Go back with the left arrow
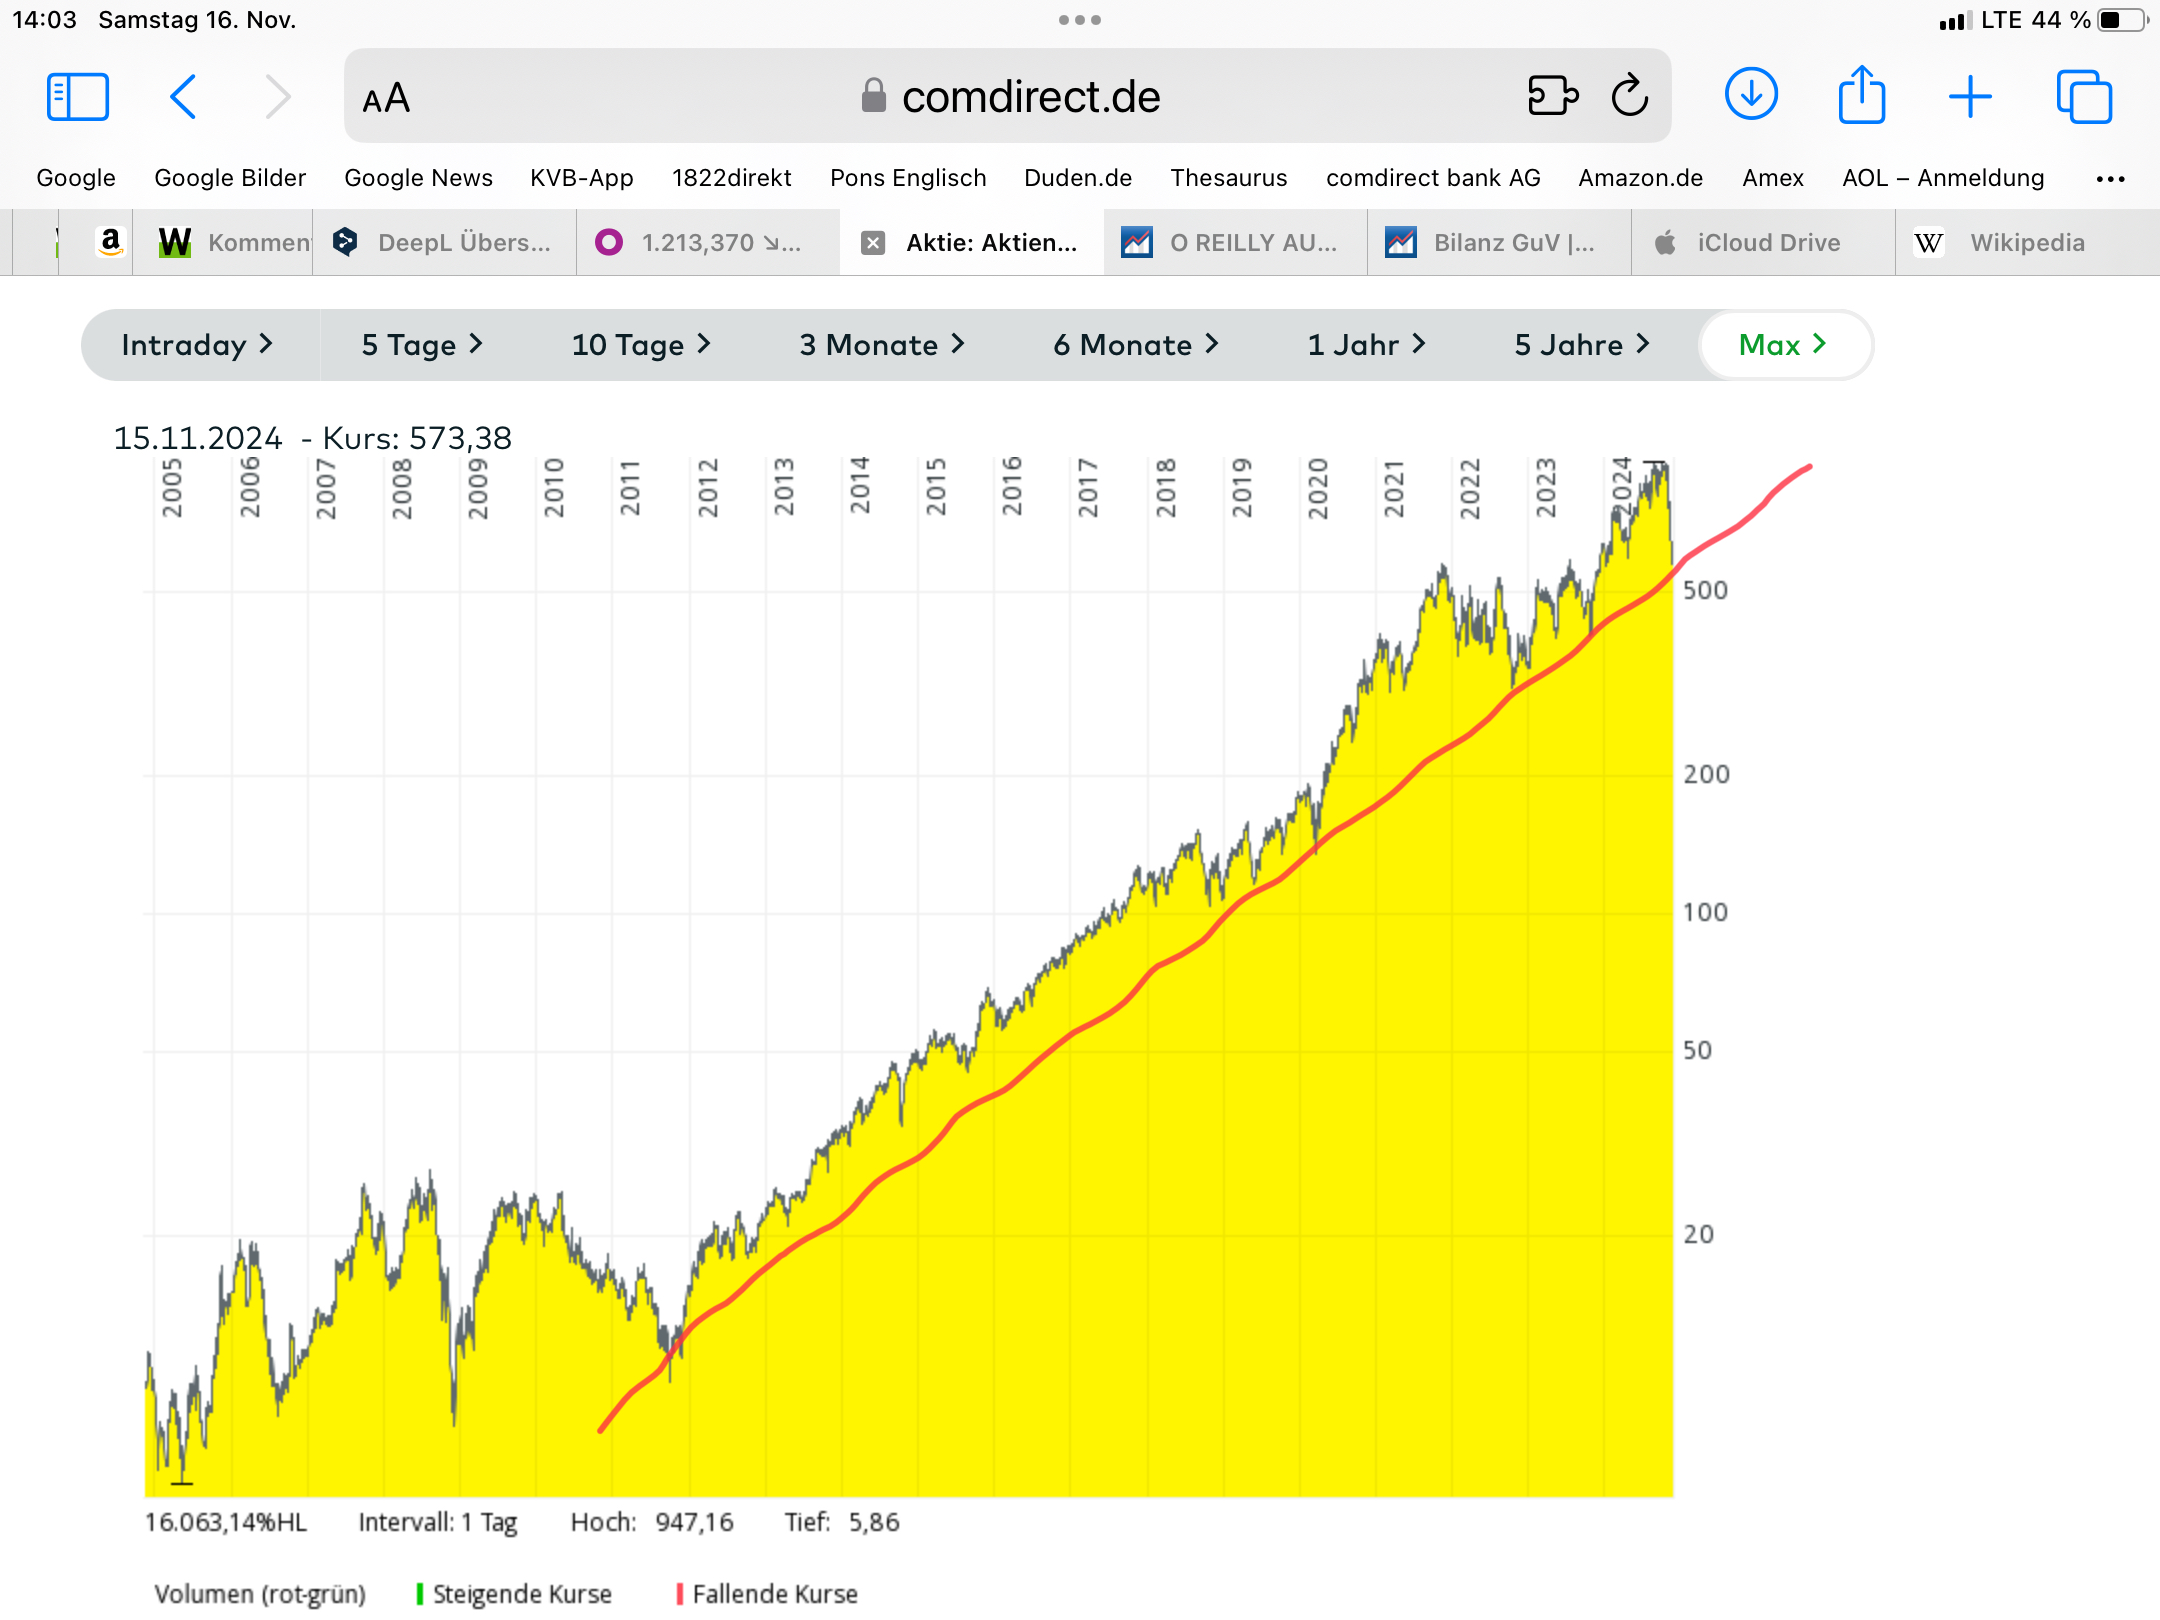The width and height of the screenshot is (2160, 1620). tap(183, 97)
